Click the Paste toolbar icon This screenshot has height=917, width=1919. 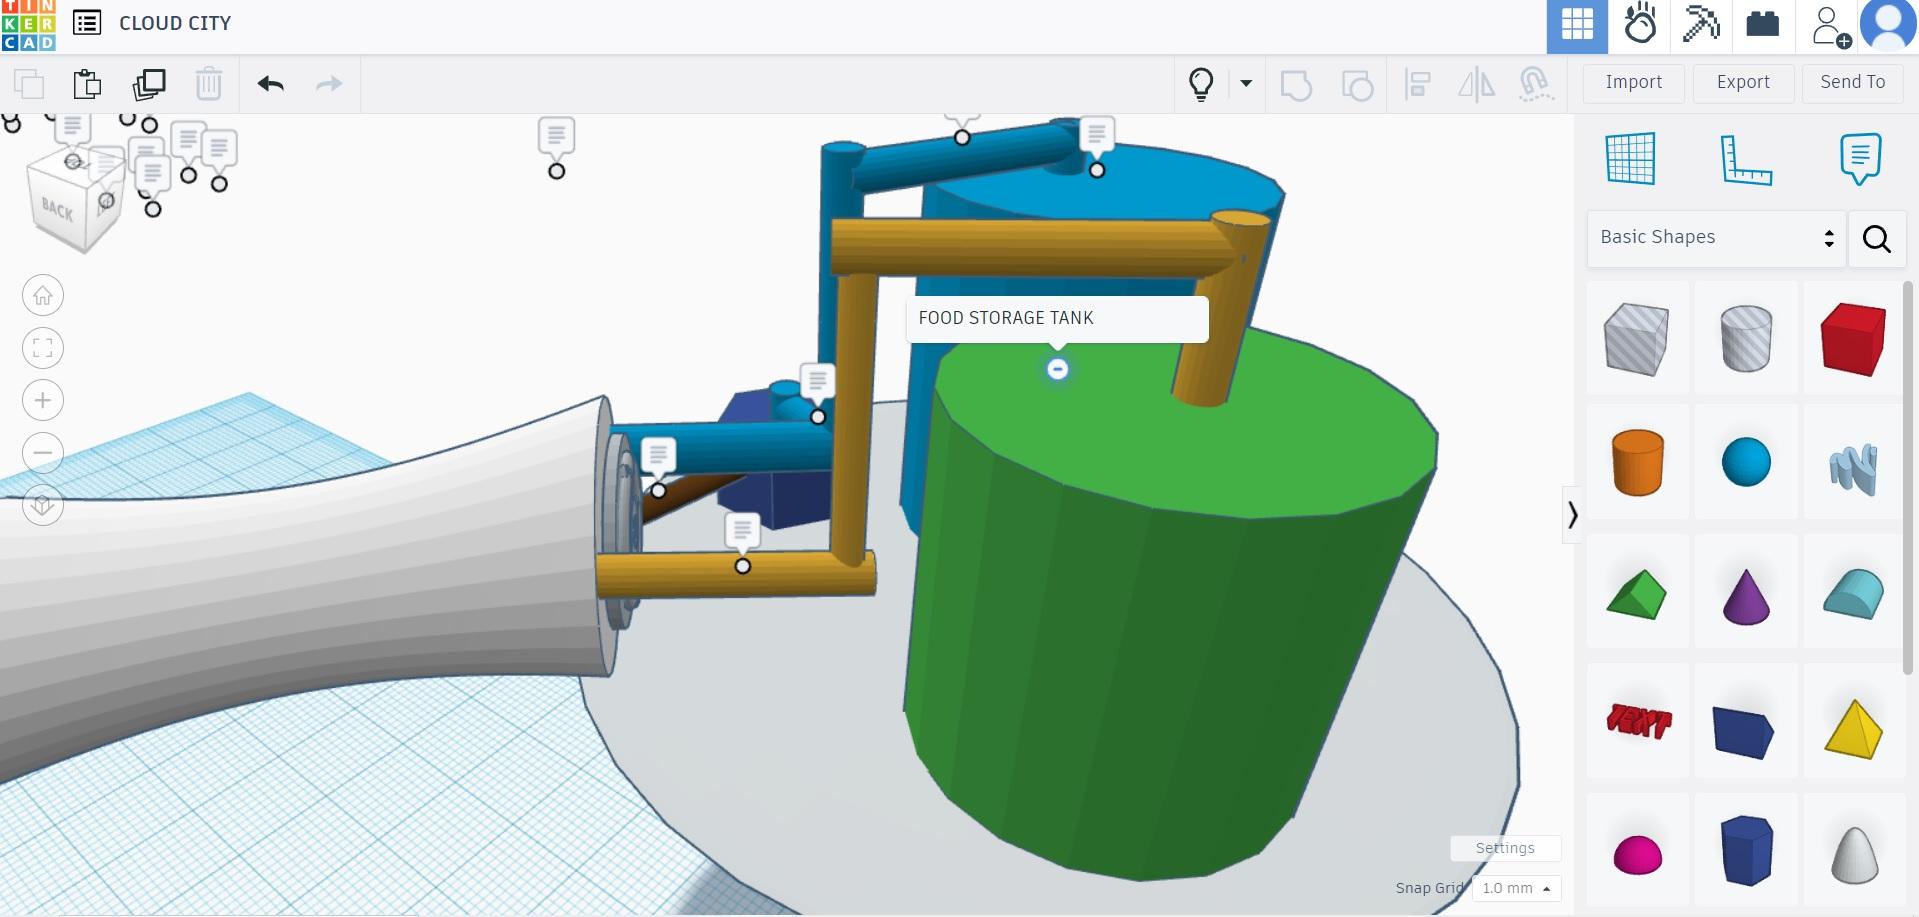pos(88,84)
